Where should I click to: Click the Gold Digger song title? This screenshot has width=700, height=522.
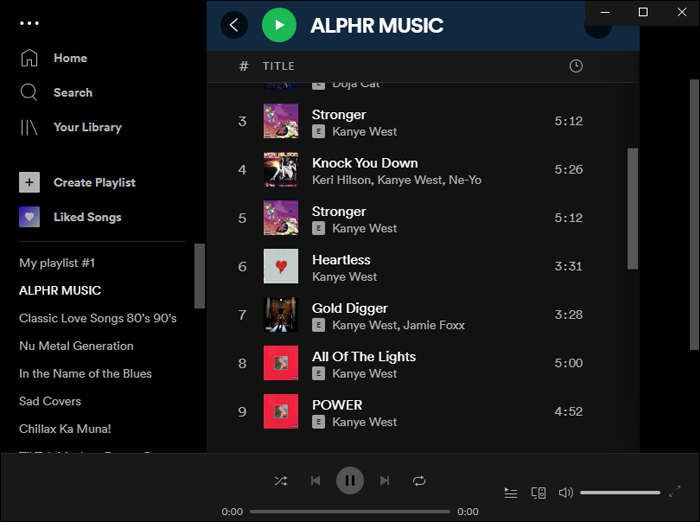[x=350, y=308]
